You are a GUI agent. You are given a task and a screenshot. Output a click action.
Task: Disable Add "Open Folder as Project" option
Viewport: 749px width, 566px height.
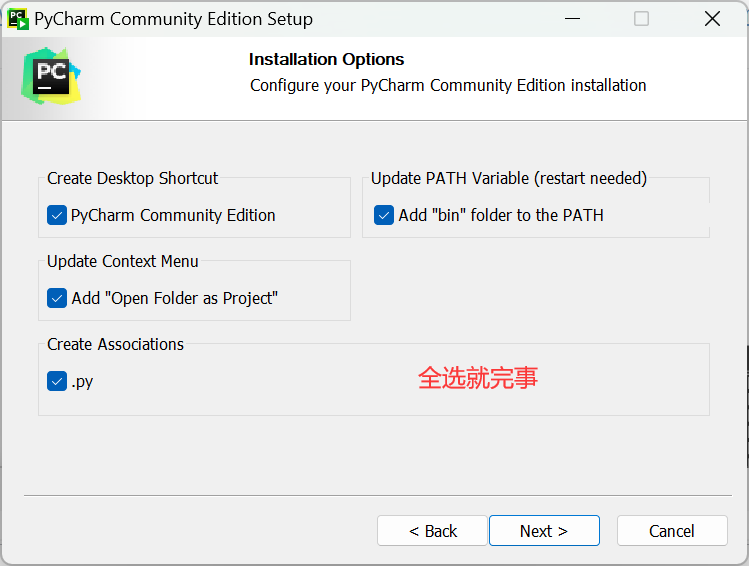click(57, 299)
